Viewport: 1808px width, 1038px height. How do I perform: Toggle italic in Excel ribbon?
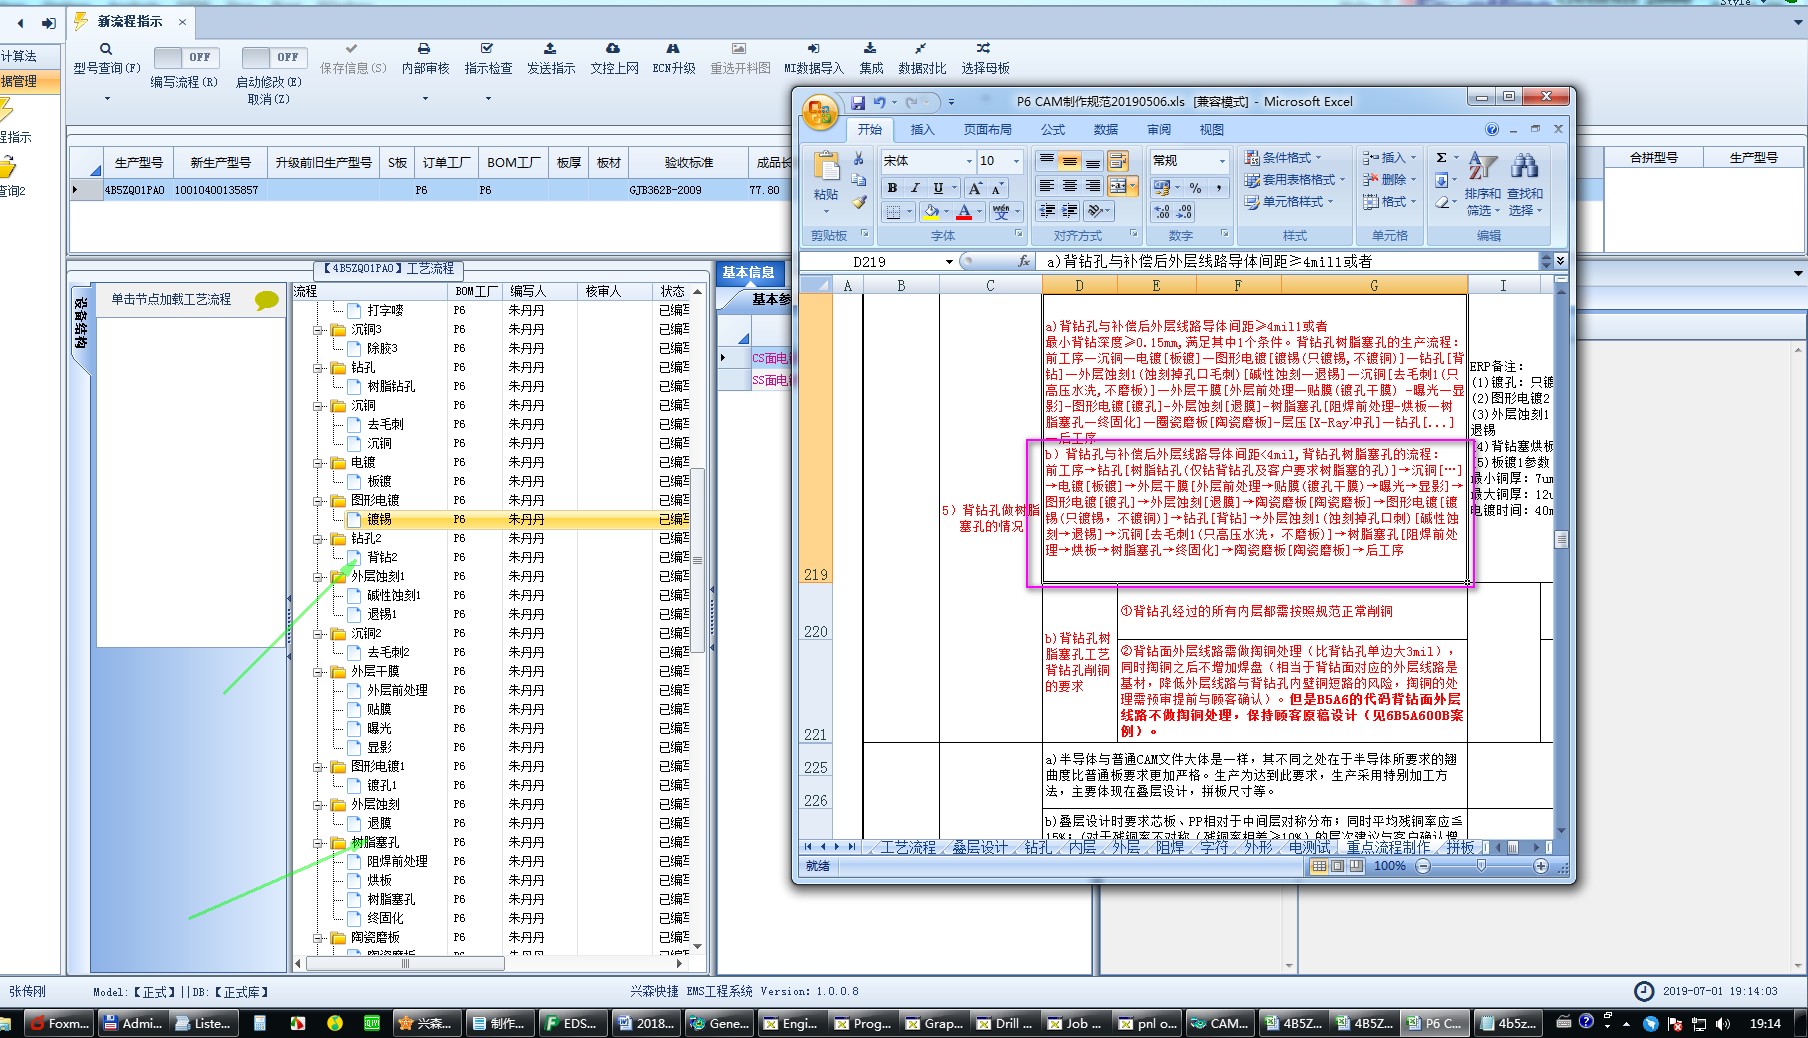[914, 187]
